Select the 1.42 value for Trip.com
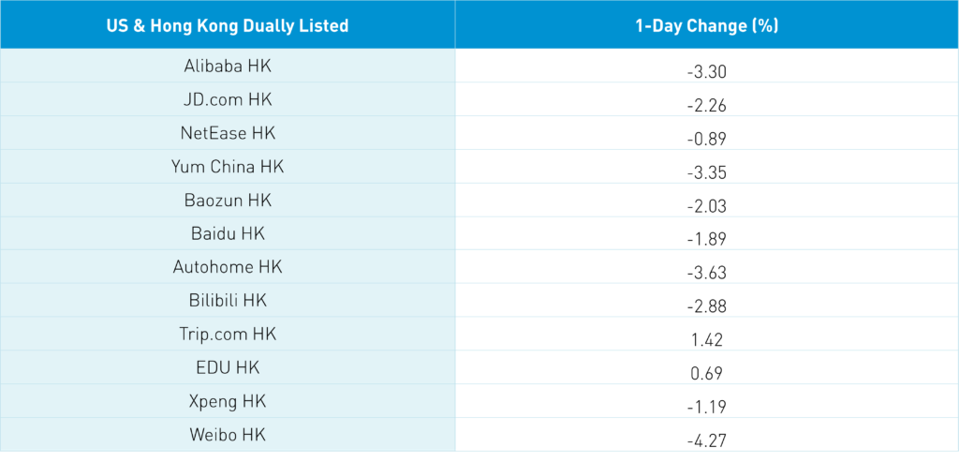Image resolution: width=959 pixels, height=462 pixels. click(706, 340)
